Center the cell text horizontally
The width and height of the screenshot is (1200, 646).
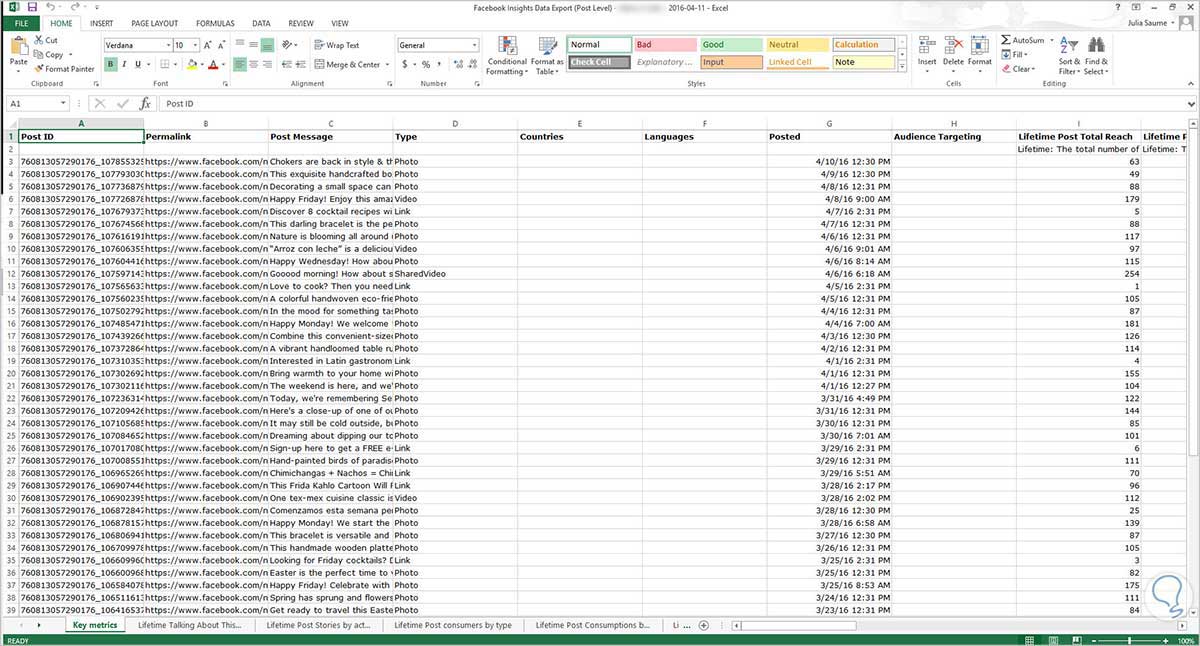pyautogui.click(x=254, y=64)
